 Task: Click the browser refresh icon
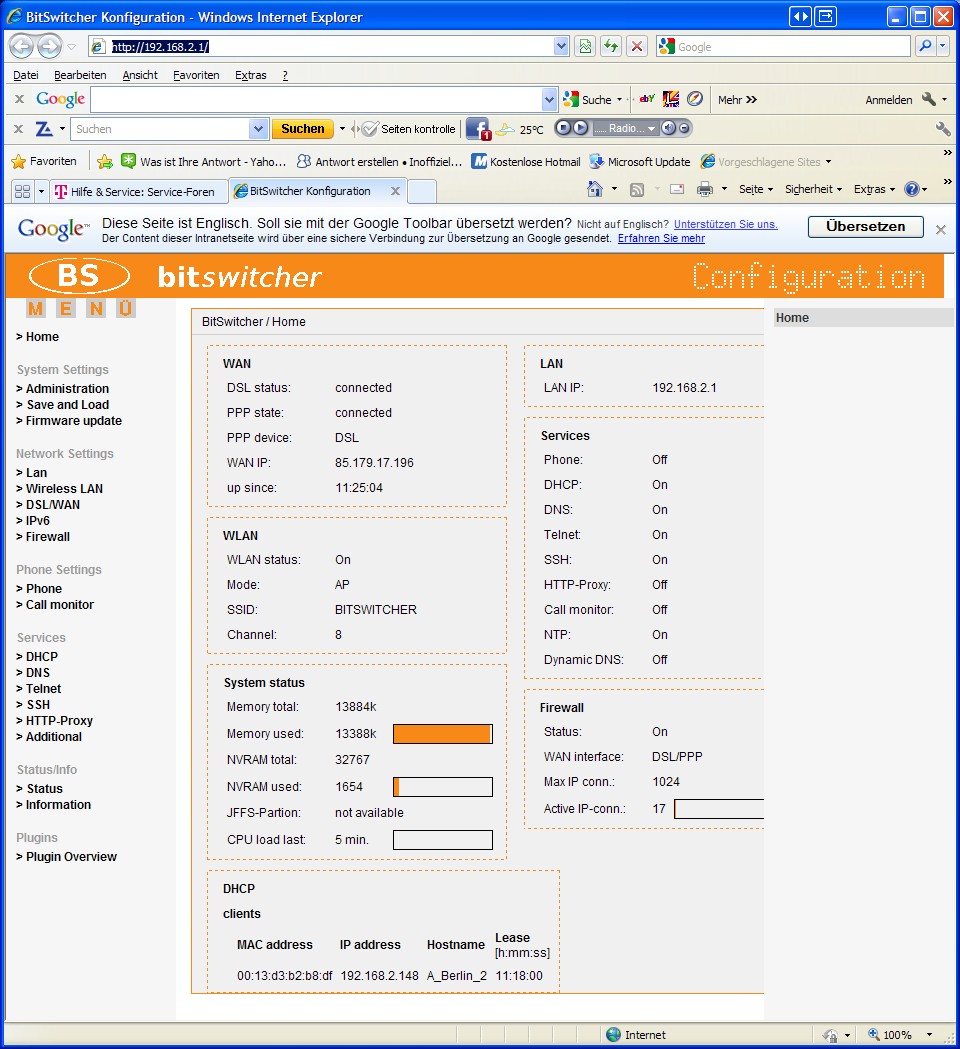pos(610,47)
